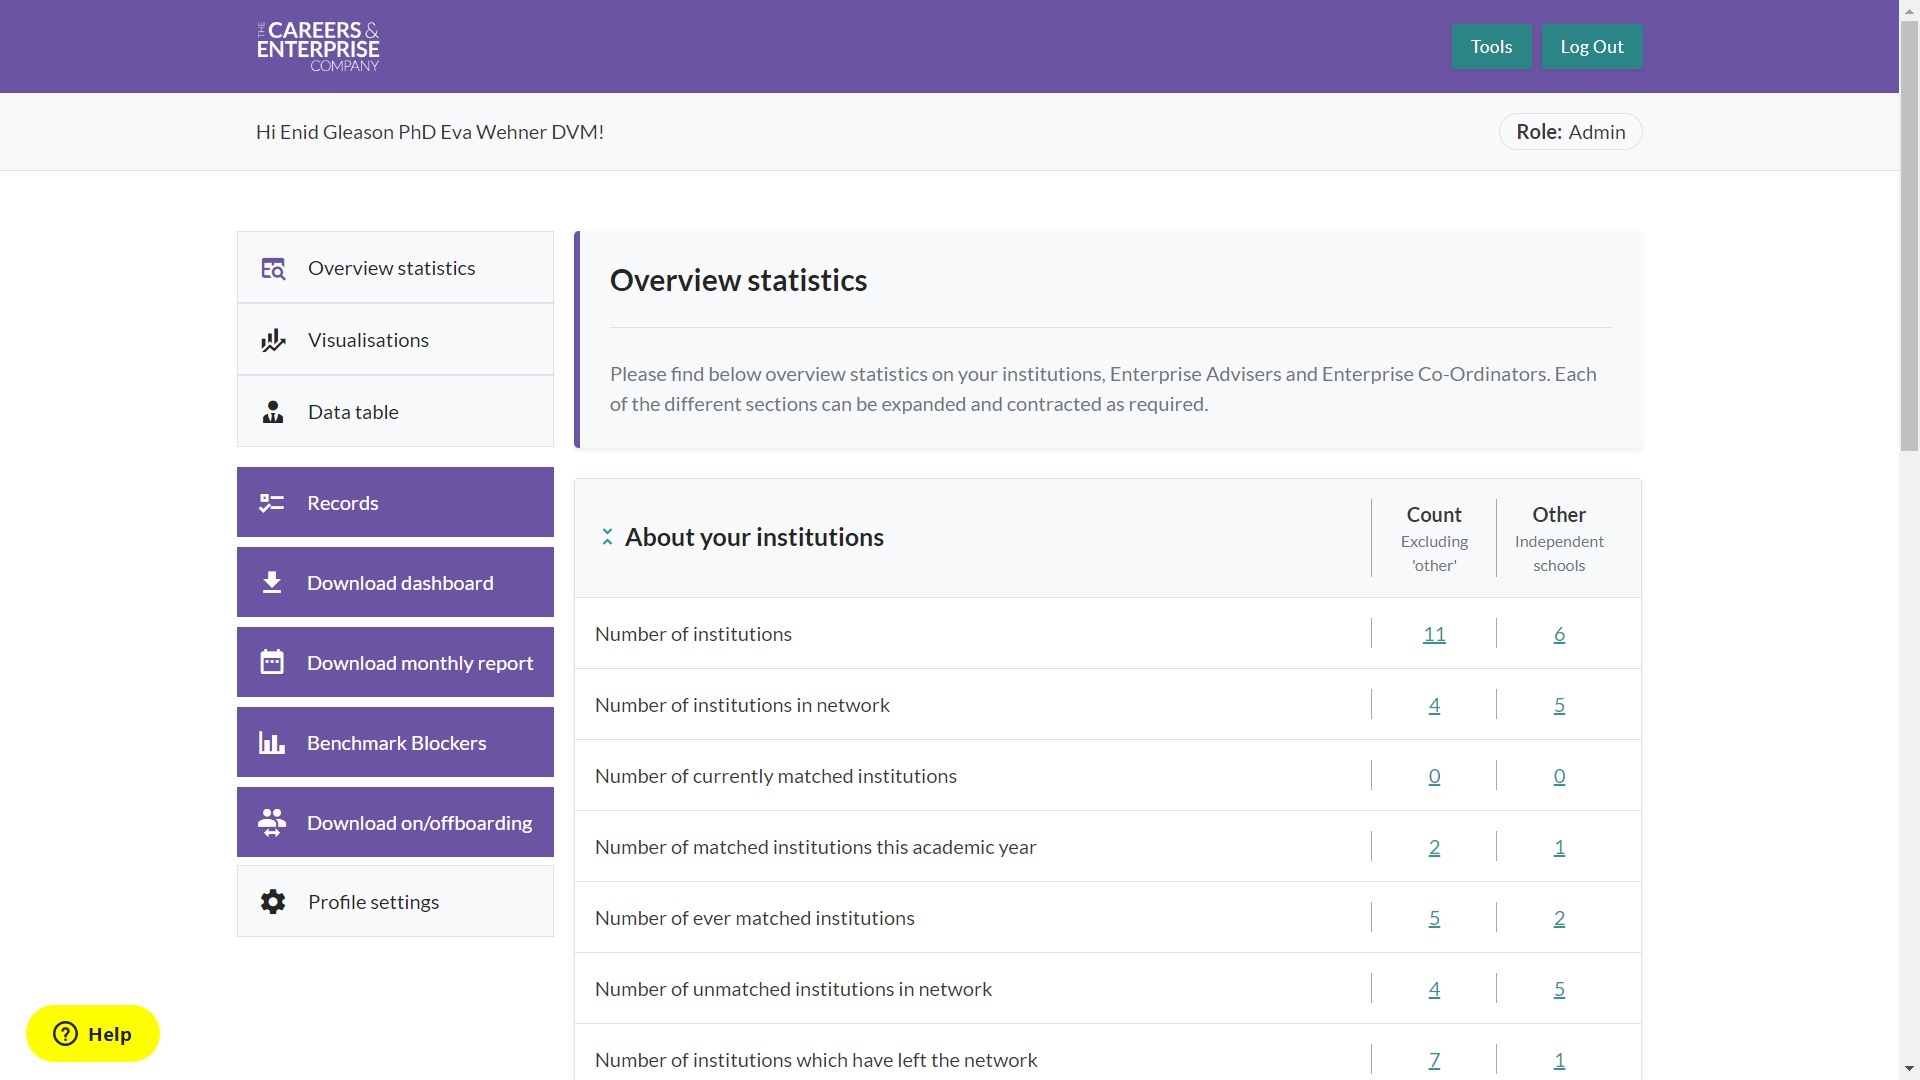The image size is (1920, 1080).
Task: Click the Other column header
Action: 1559,538
